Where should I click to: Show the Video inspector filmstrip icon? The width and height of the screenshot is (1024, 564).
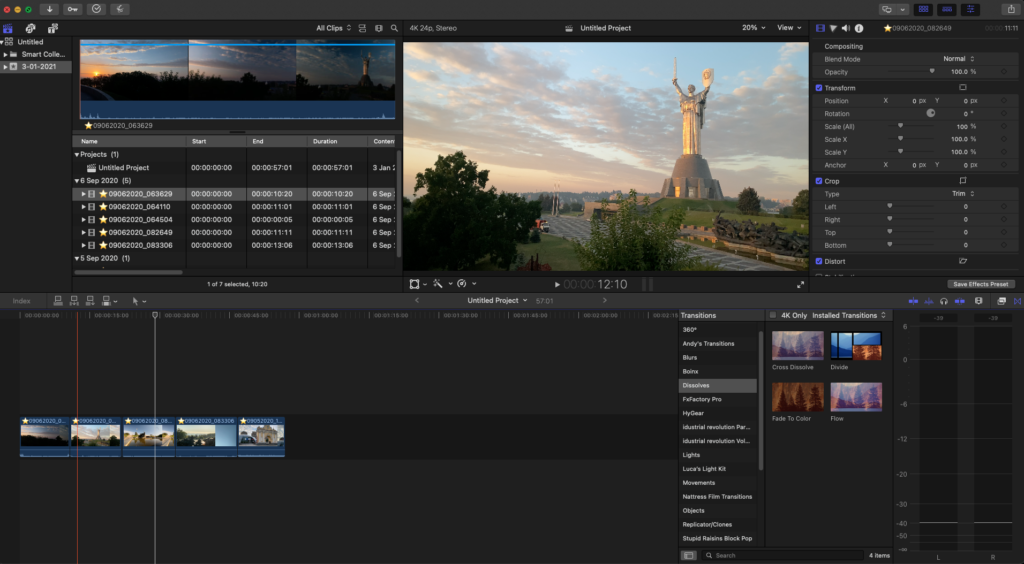point(820,28)
